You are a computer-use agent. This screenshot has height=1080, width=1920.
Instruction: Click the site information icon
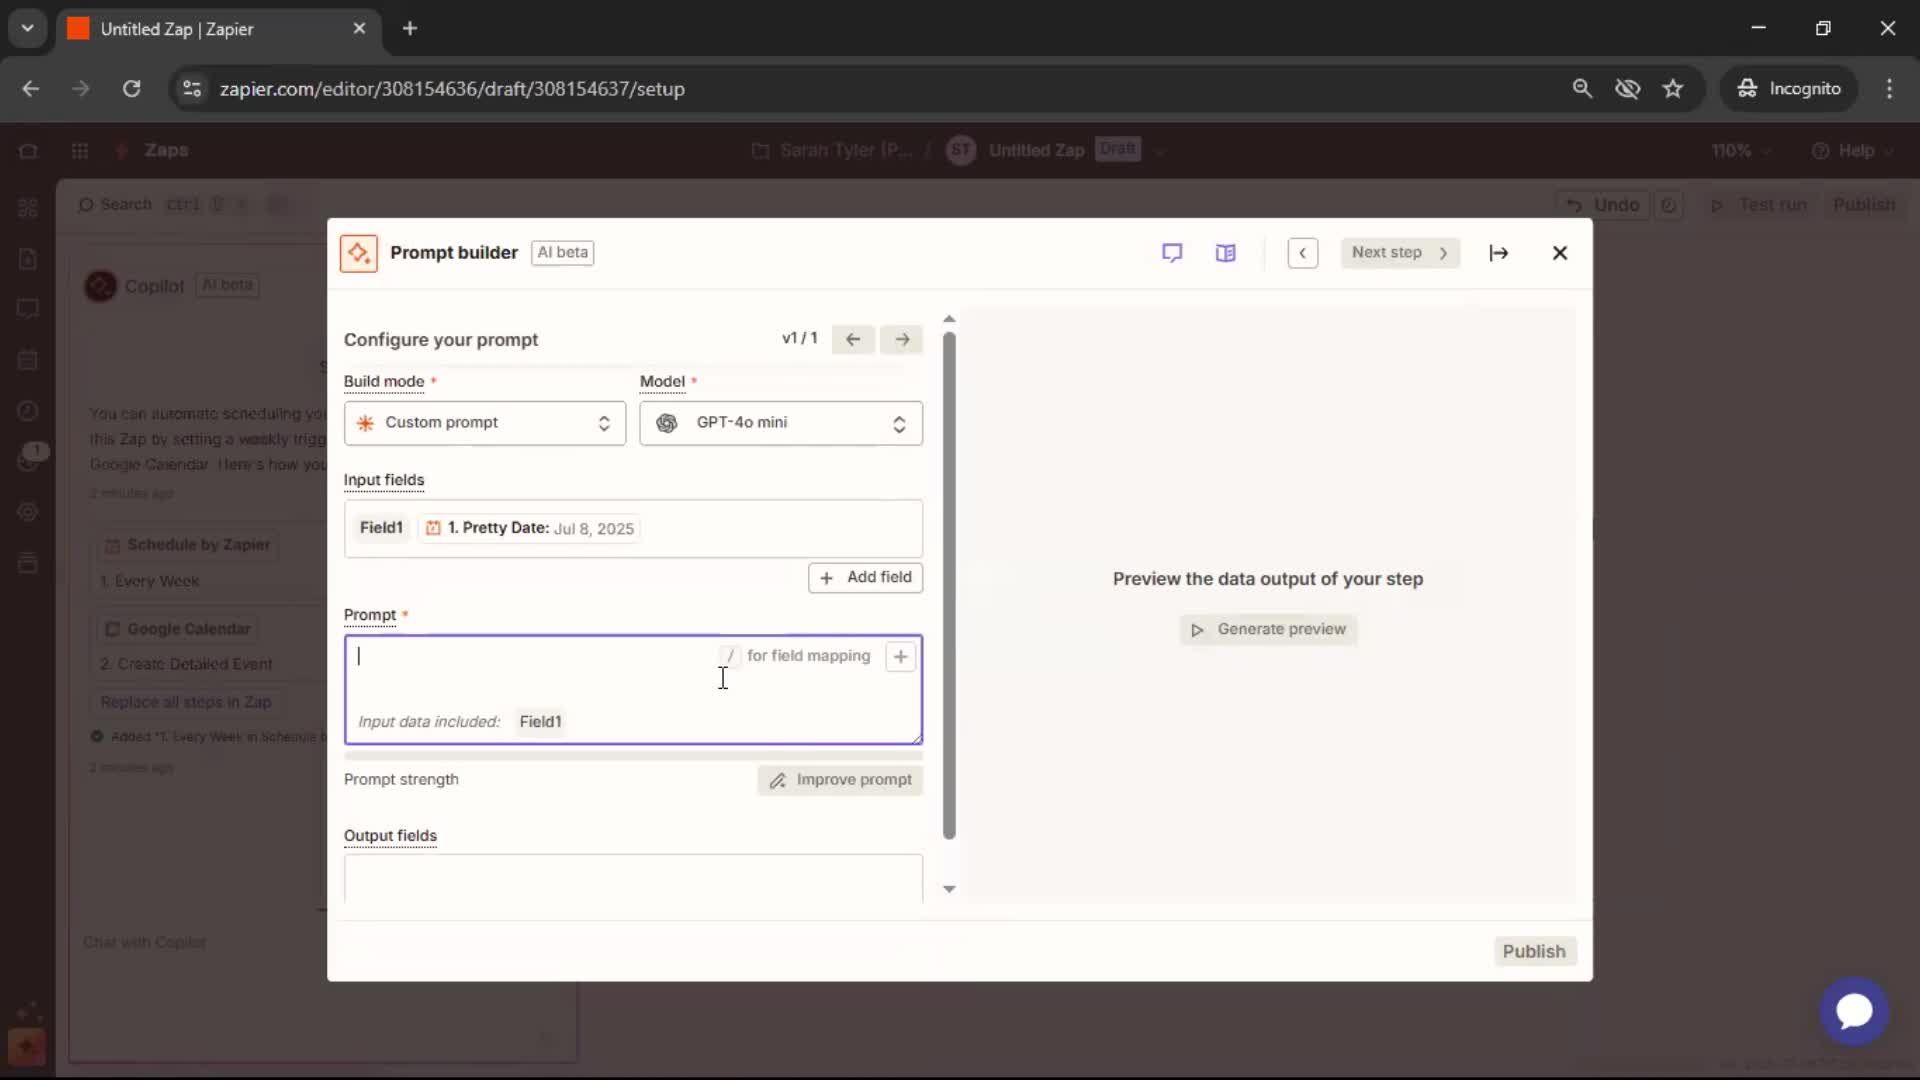click(x=191, y=88)
